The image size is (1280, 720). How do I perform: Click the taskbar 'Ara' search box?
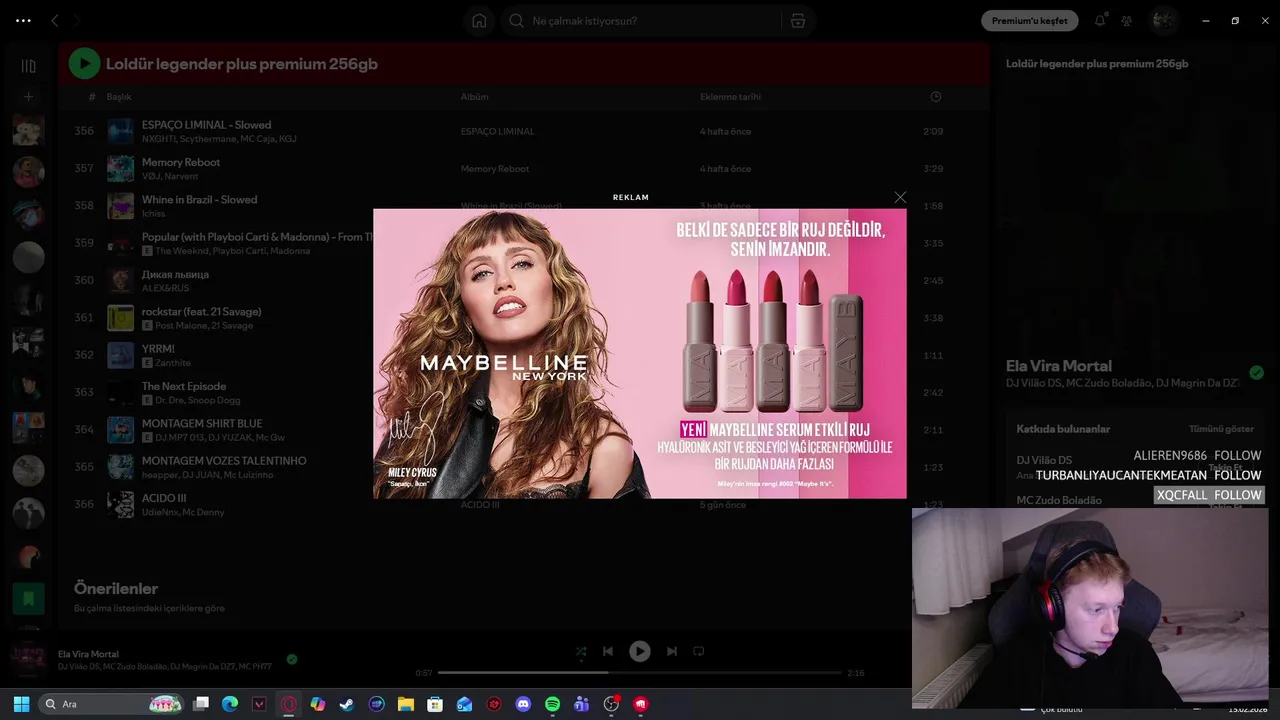click(112, 704)
